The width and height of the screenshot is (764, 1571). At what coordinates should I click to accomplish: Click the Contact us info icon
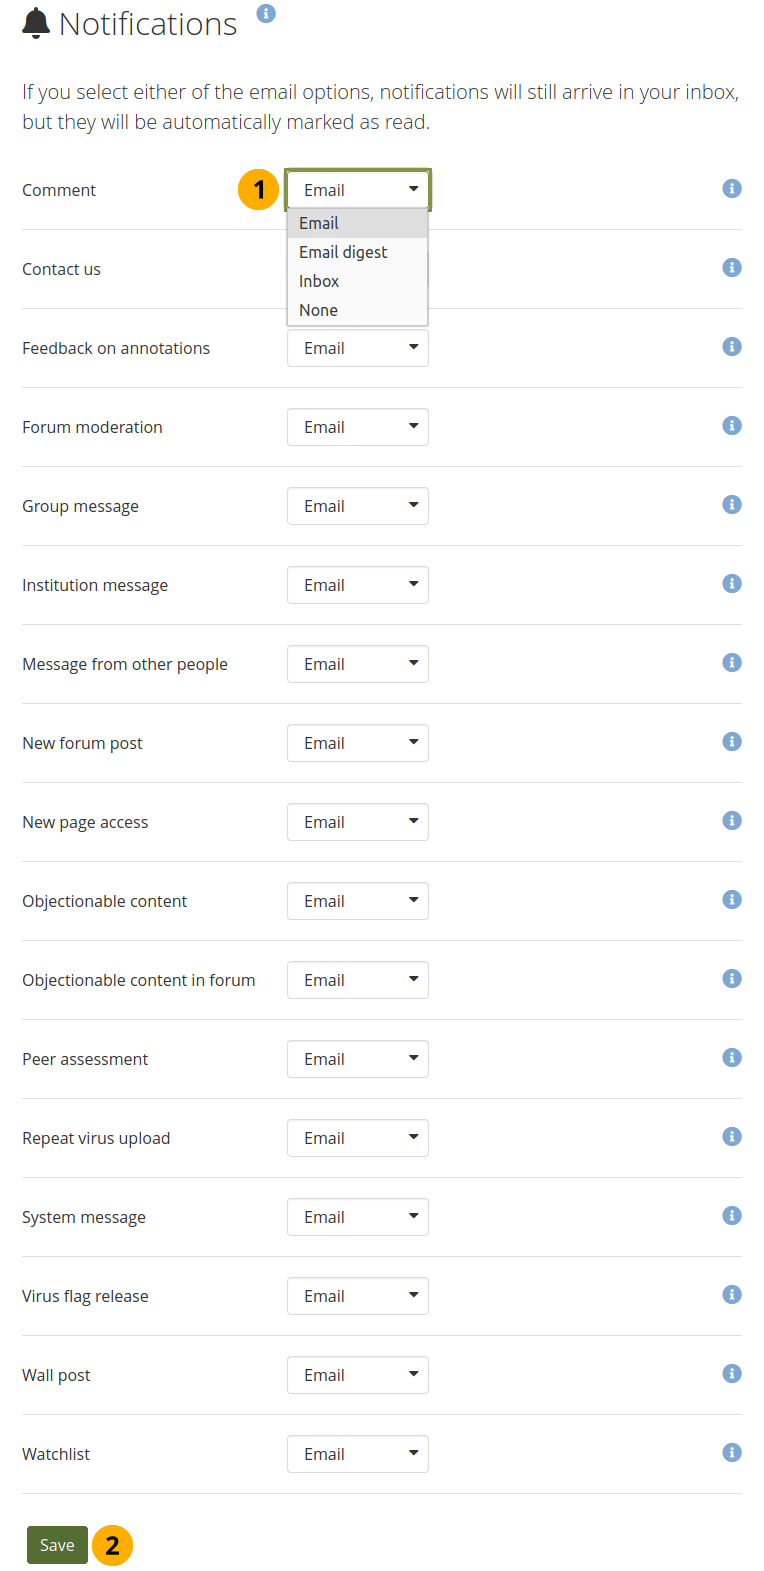(732, 268)
